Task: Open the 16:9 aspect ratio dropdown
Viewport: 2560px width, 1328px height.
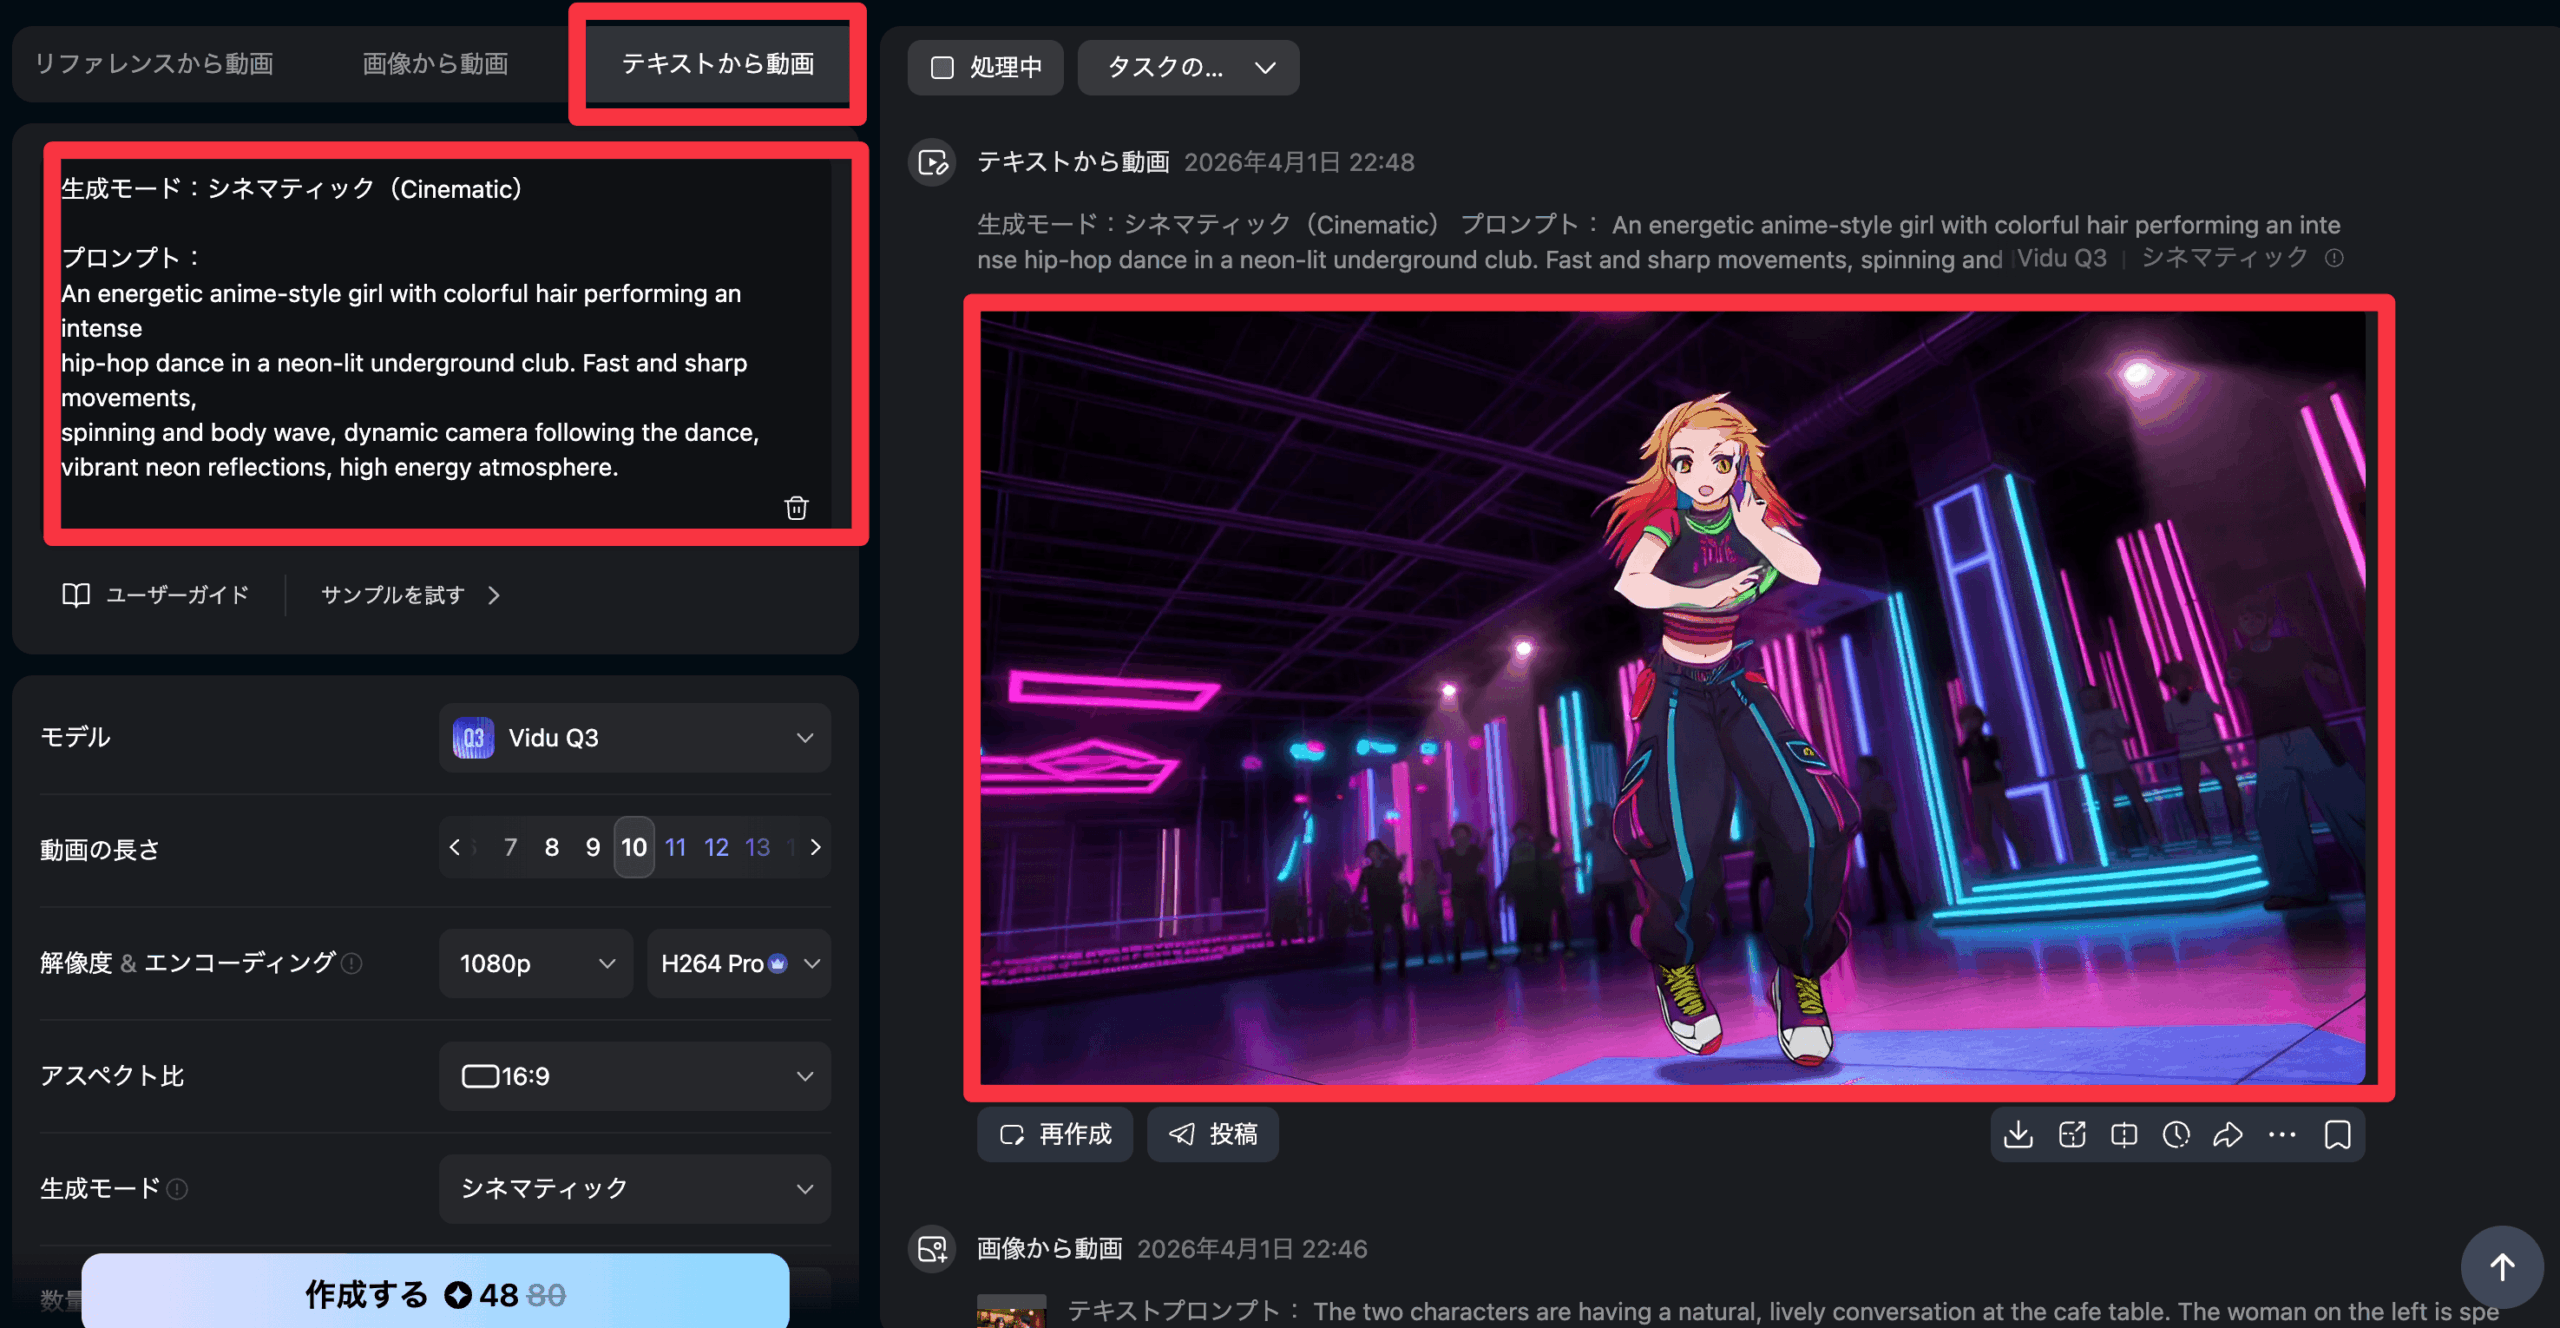Action: coord(634,1076)
